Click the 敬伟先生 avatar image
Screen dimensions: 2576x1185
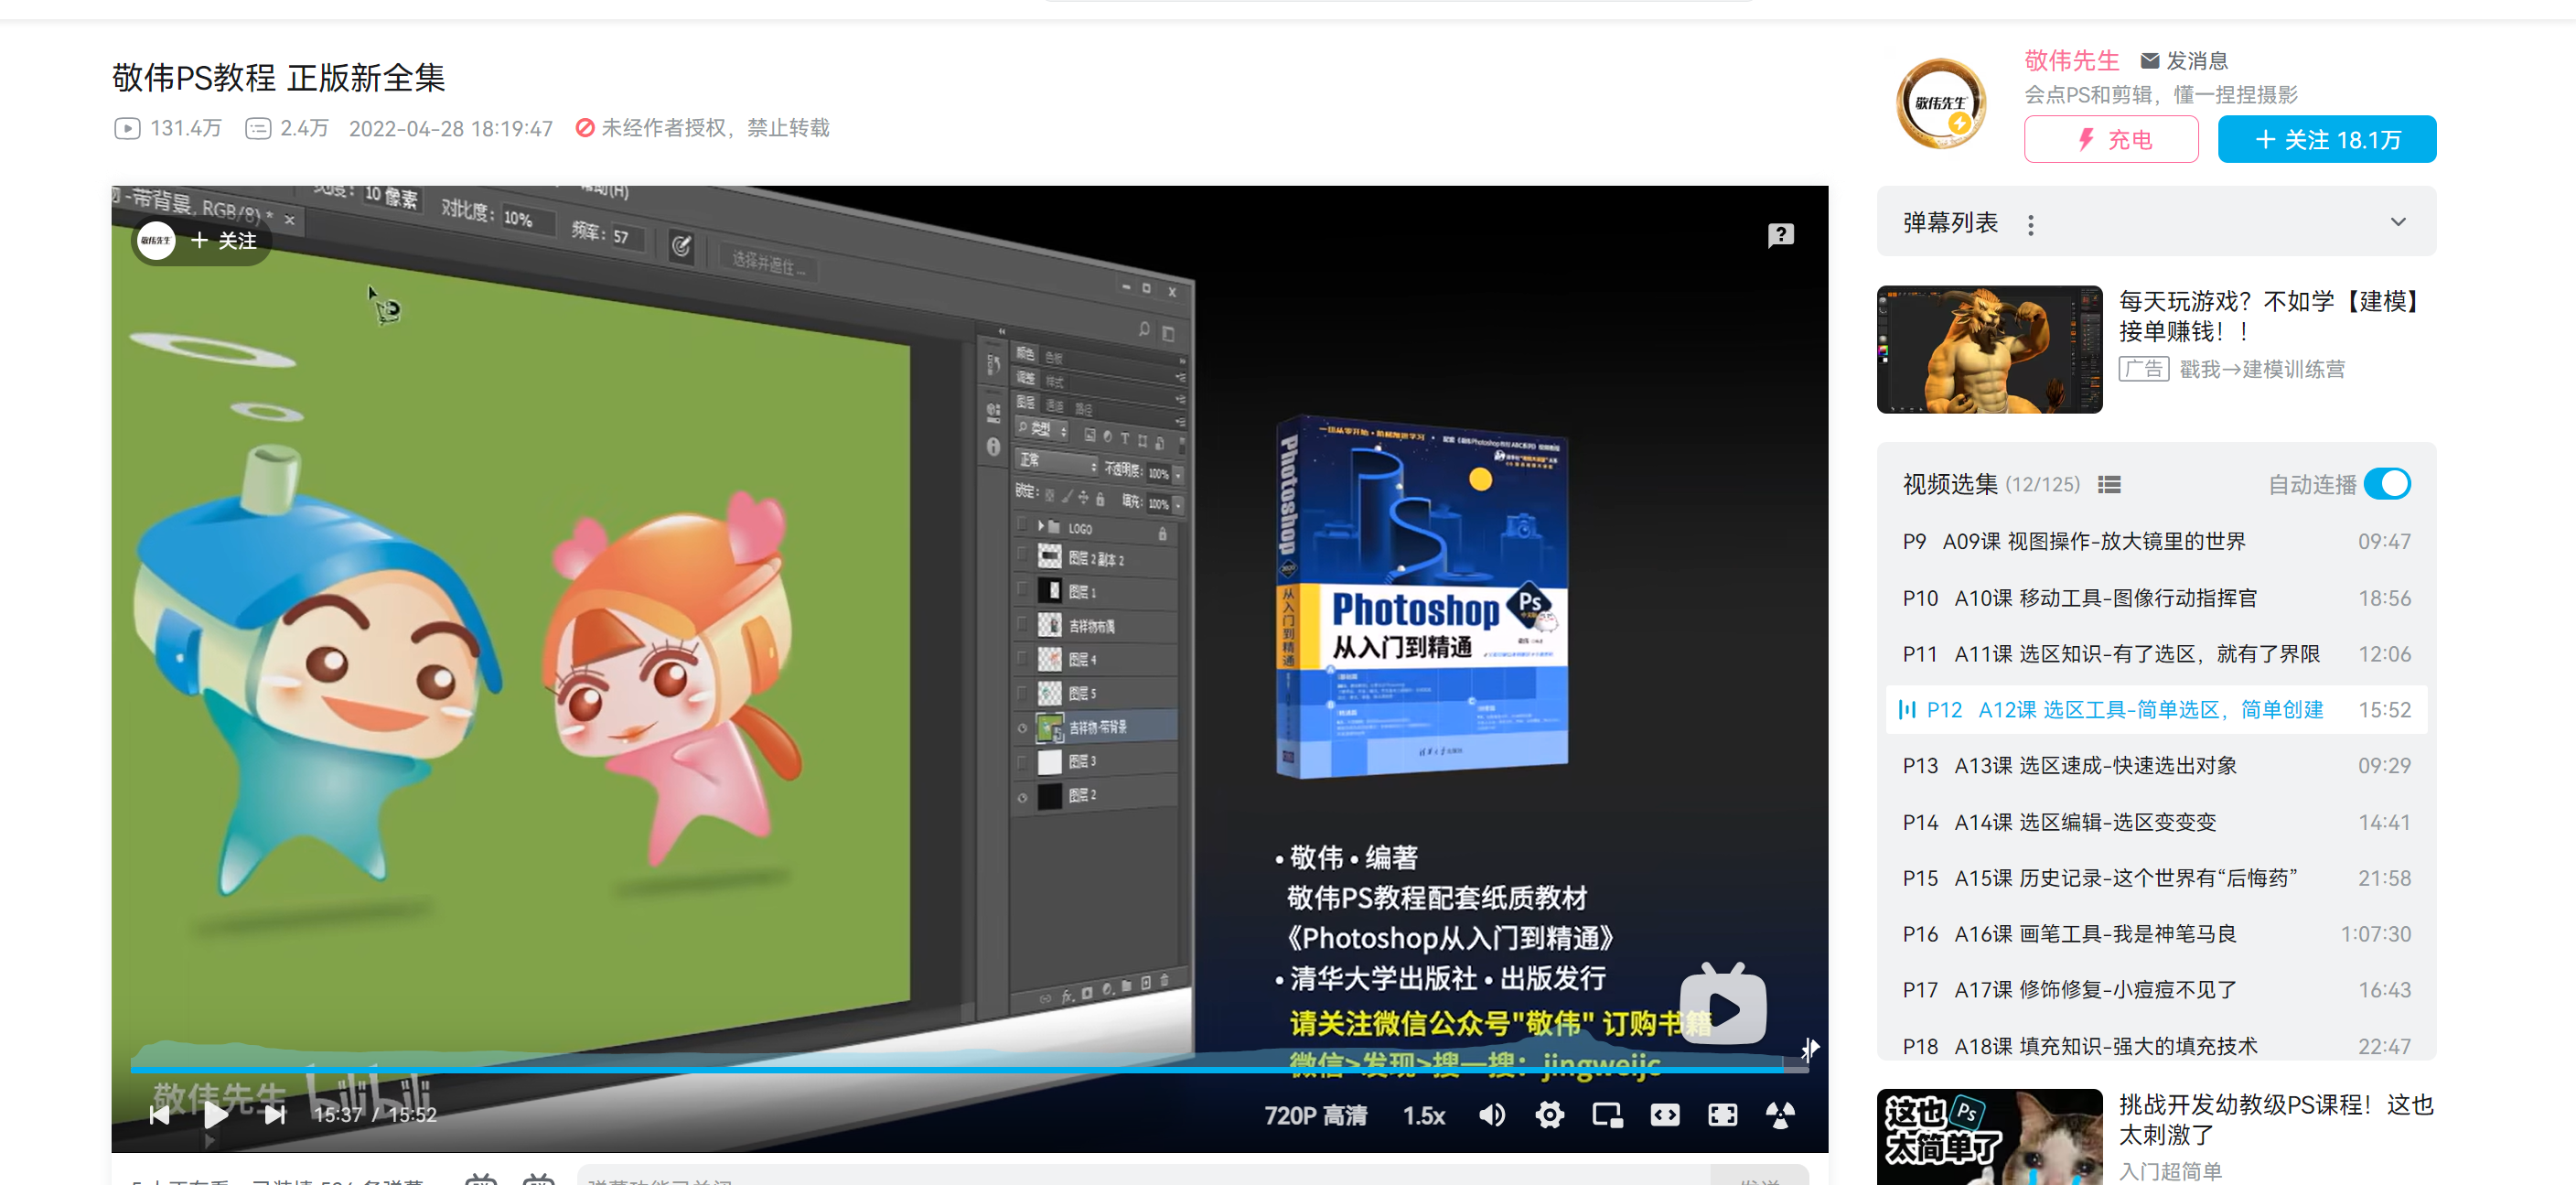click(x=1940, y=103)
